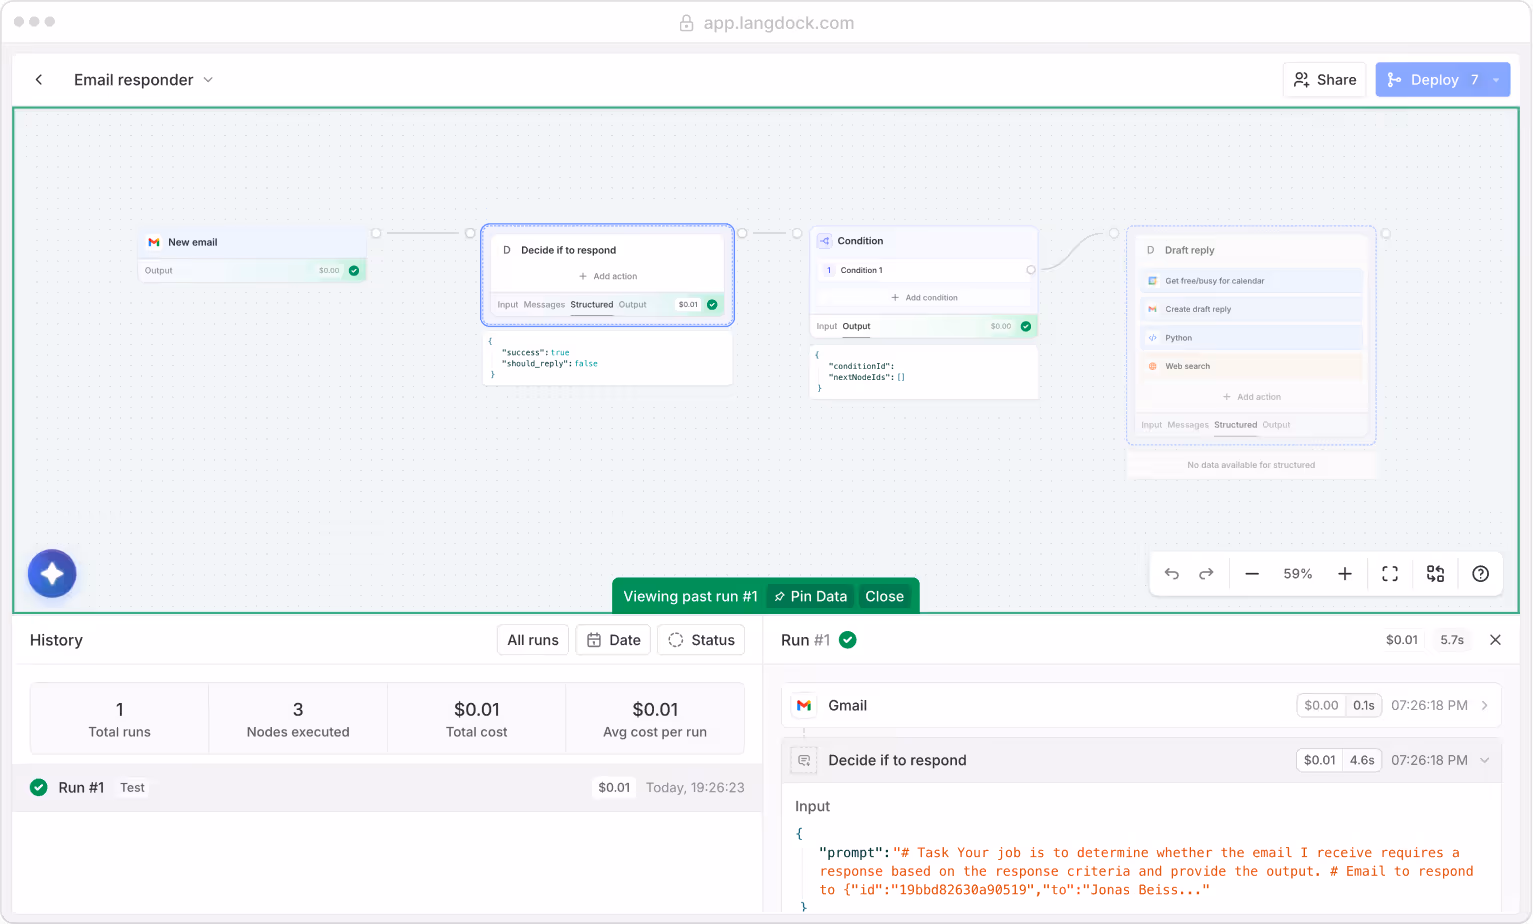The image size is (1533, 924).
Task: Open the Date filter
Action: [x=613, y=640]
